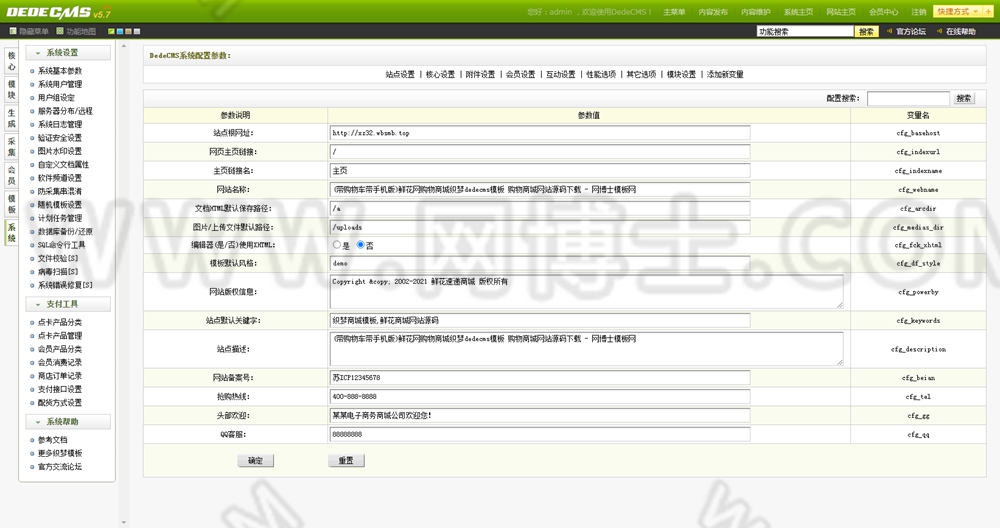Switch to the 模块设置 config tab
This screenshot has width=1000, height=528.
tap(681, 75)
